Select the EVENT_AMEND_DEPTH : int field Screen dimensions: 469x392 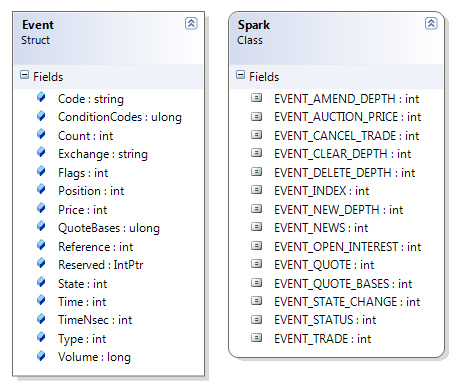pyautogui.click(x=347, y=99)
